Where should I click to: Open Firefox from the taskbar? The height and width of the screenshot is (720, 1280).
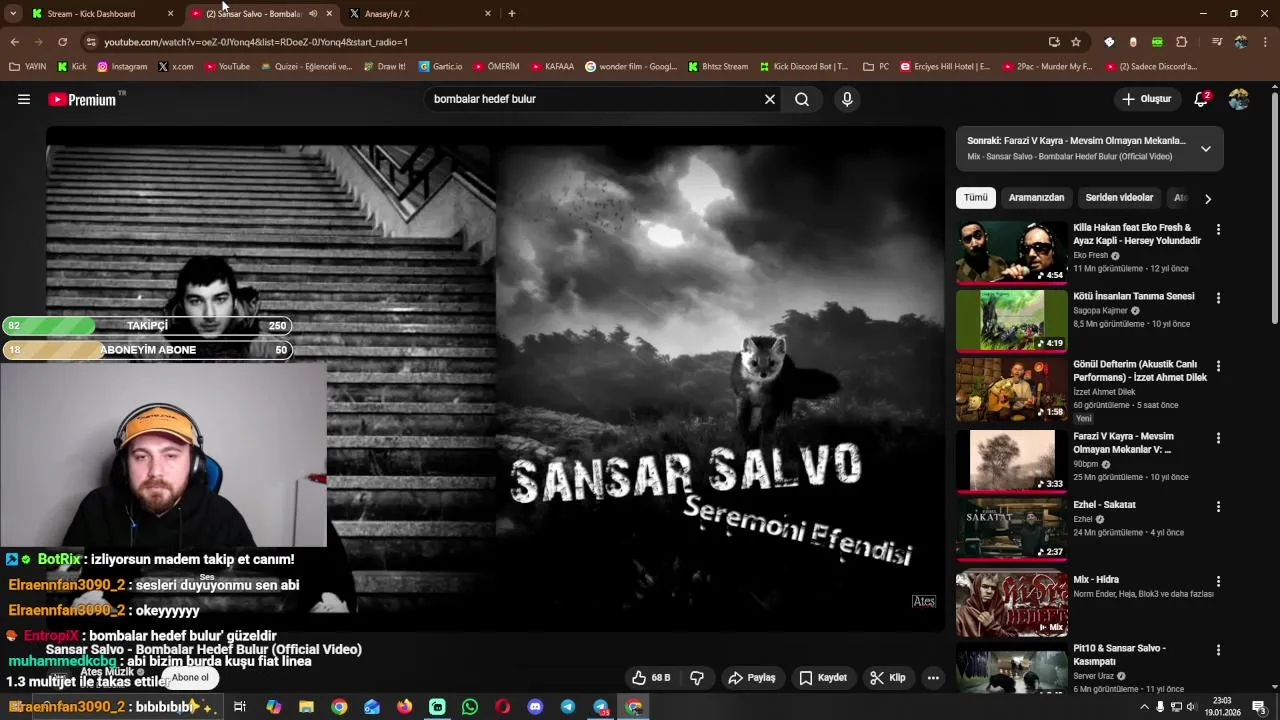404,707
